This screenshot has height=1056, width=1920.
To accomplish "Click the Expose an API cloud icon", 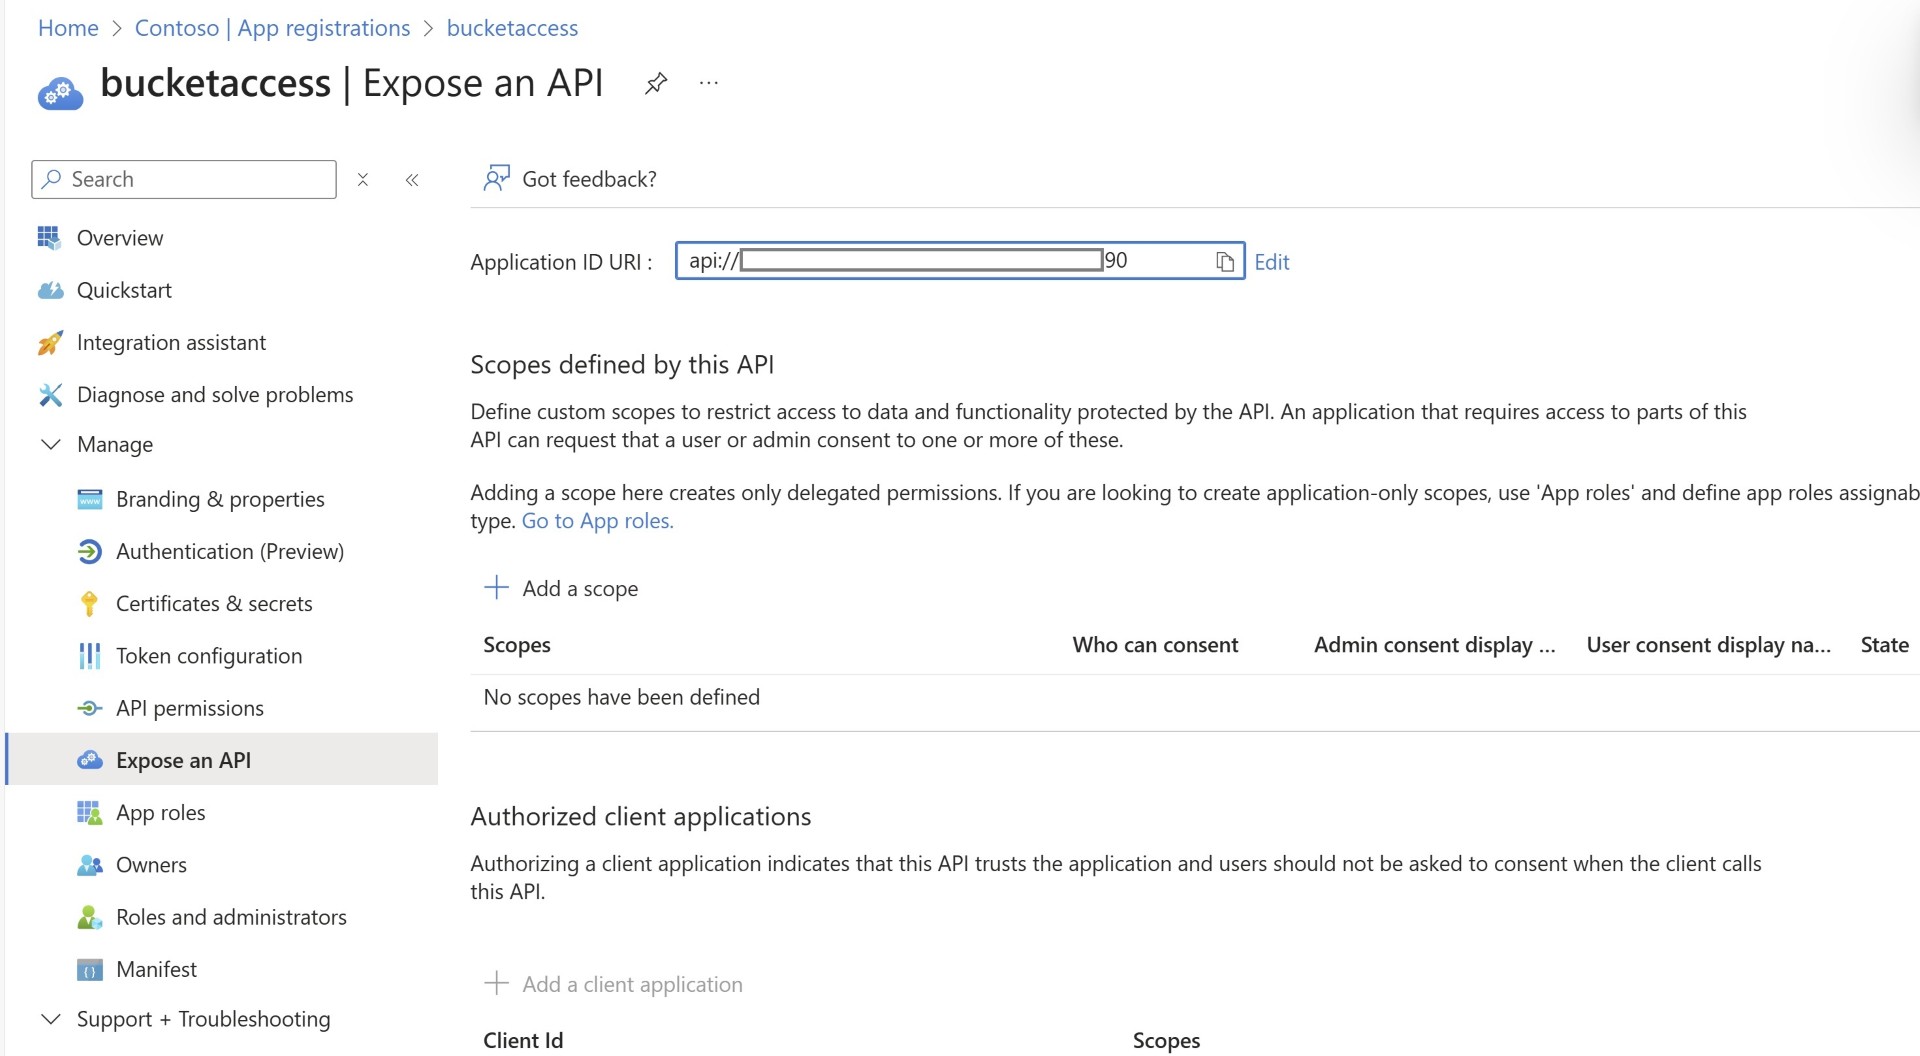I will 89,760.
